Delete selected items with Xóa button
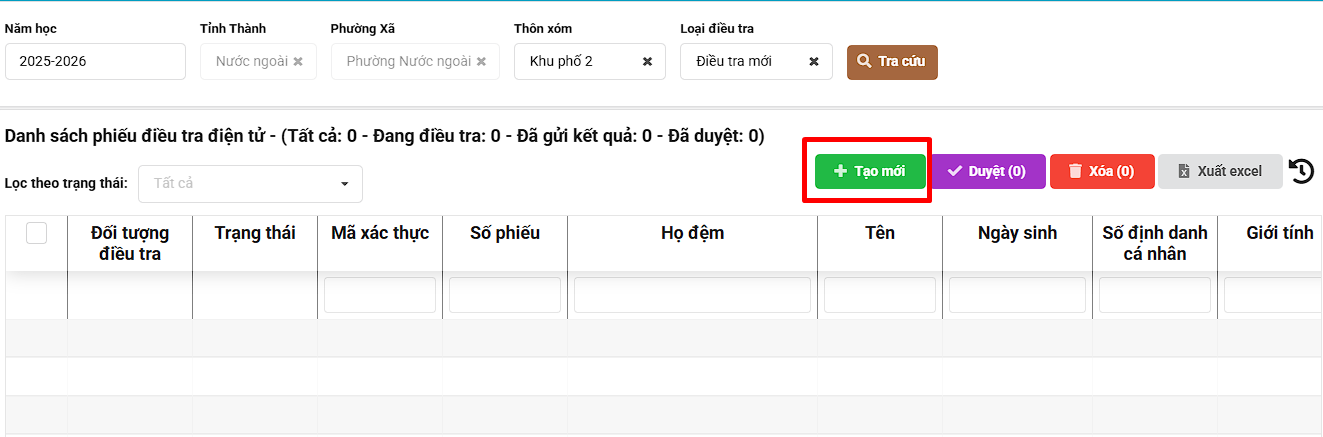The width and height of the screenshot is (1323, 437). click(1102, 172)
